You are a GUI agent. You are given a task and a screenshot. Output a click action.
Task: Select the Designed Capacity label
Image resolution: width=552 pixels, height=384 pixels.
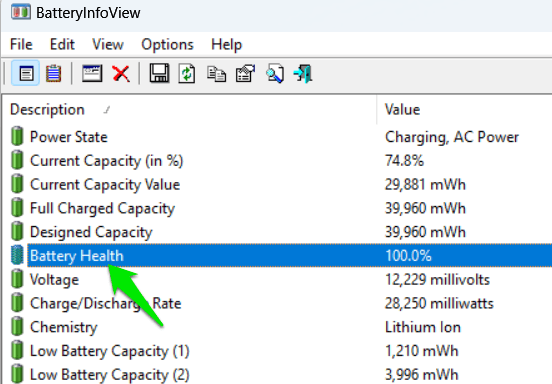coord(91,232)
